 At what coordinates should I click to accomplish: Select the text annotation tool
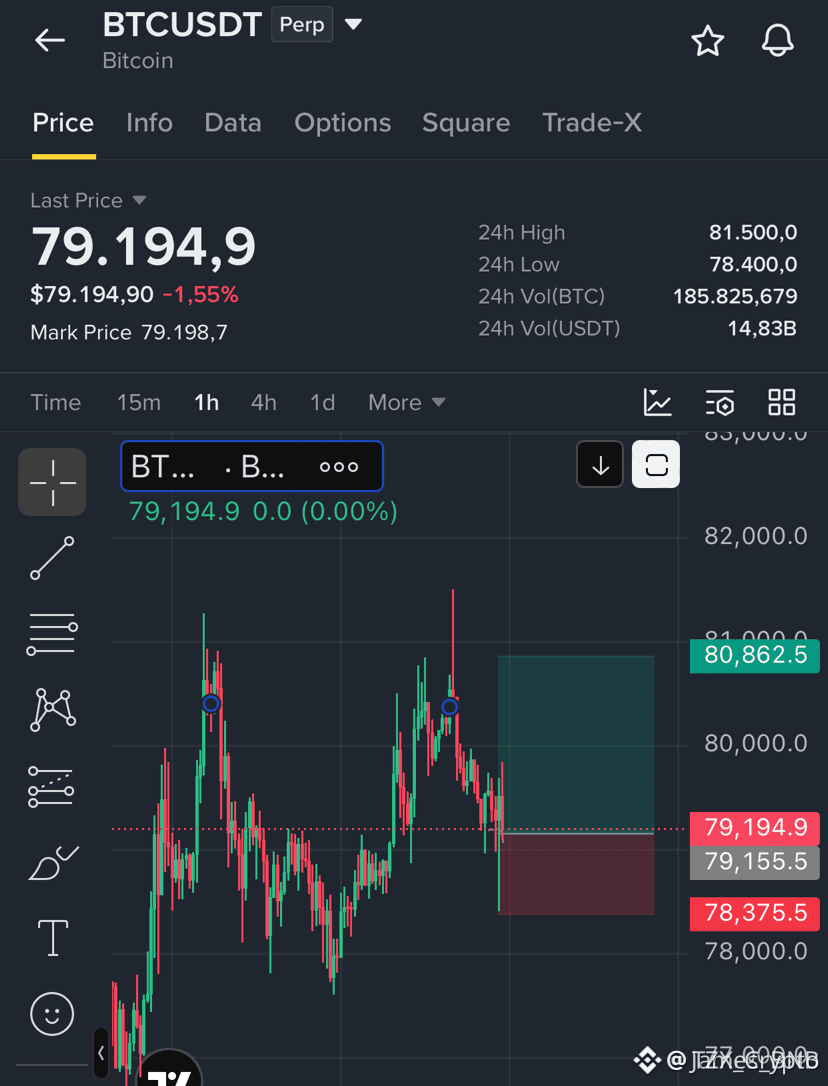53,938
